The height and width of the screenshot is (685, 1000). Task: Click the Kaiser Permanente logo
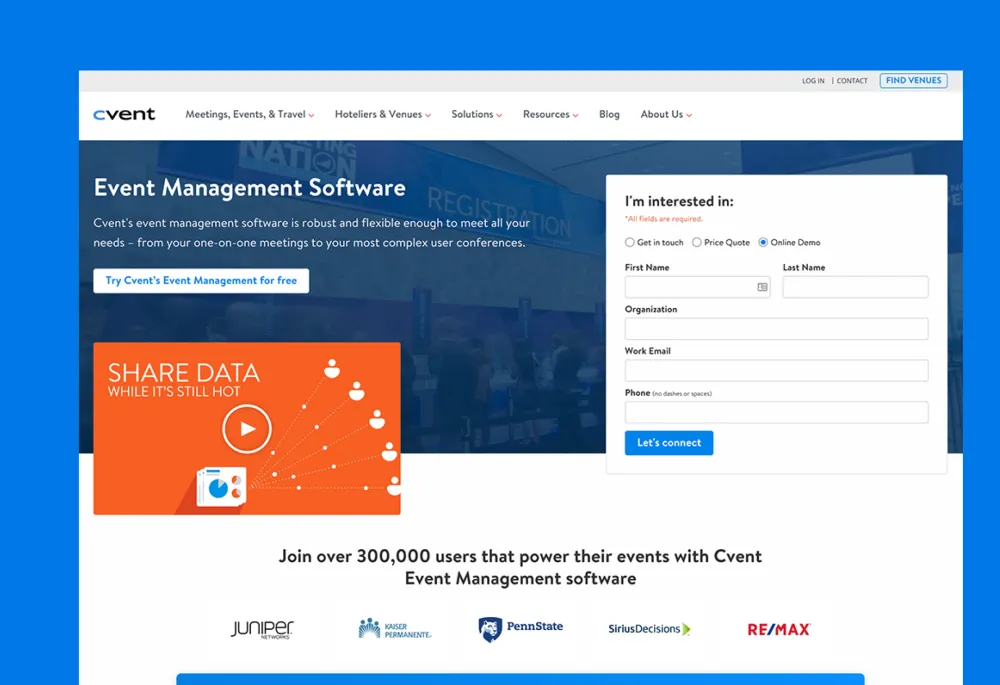(x=395, y=629)
